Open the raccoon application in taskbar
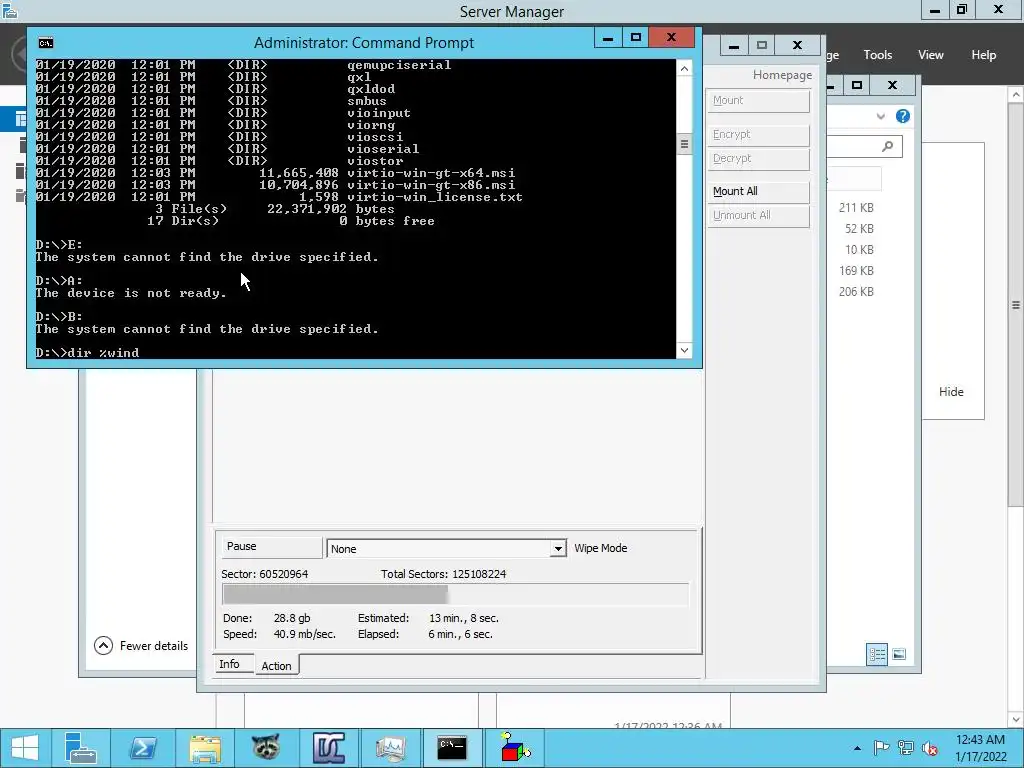The height and width of the screenshot is (768, 1024). click(x=266, y=748)
